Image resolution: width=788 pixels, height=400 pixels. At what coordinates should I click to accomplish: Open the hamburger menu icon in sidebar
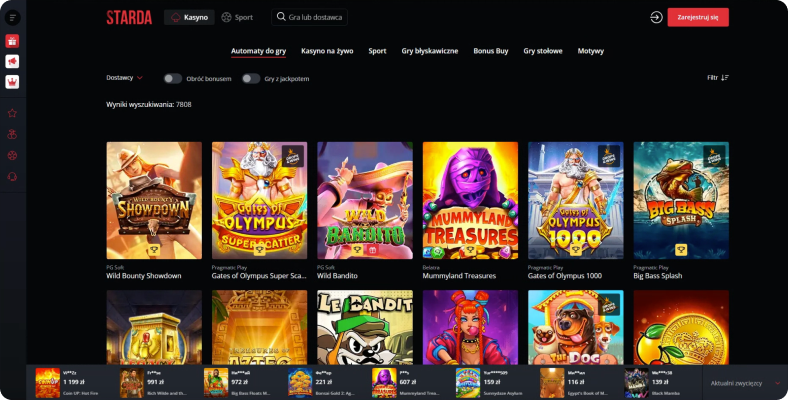[x=13, y=18]
